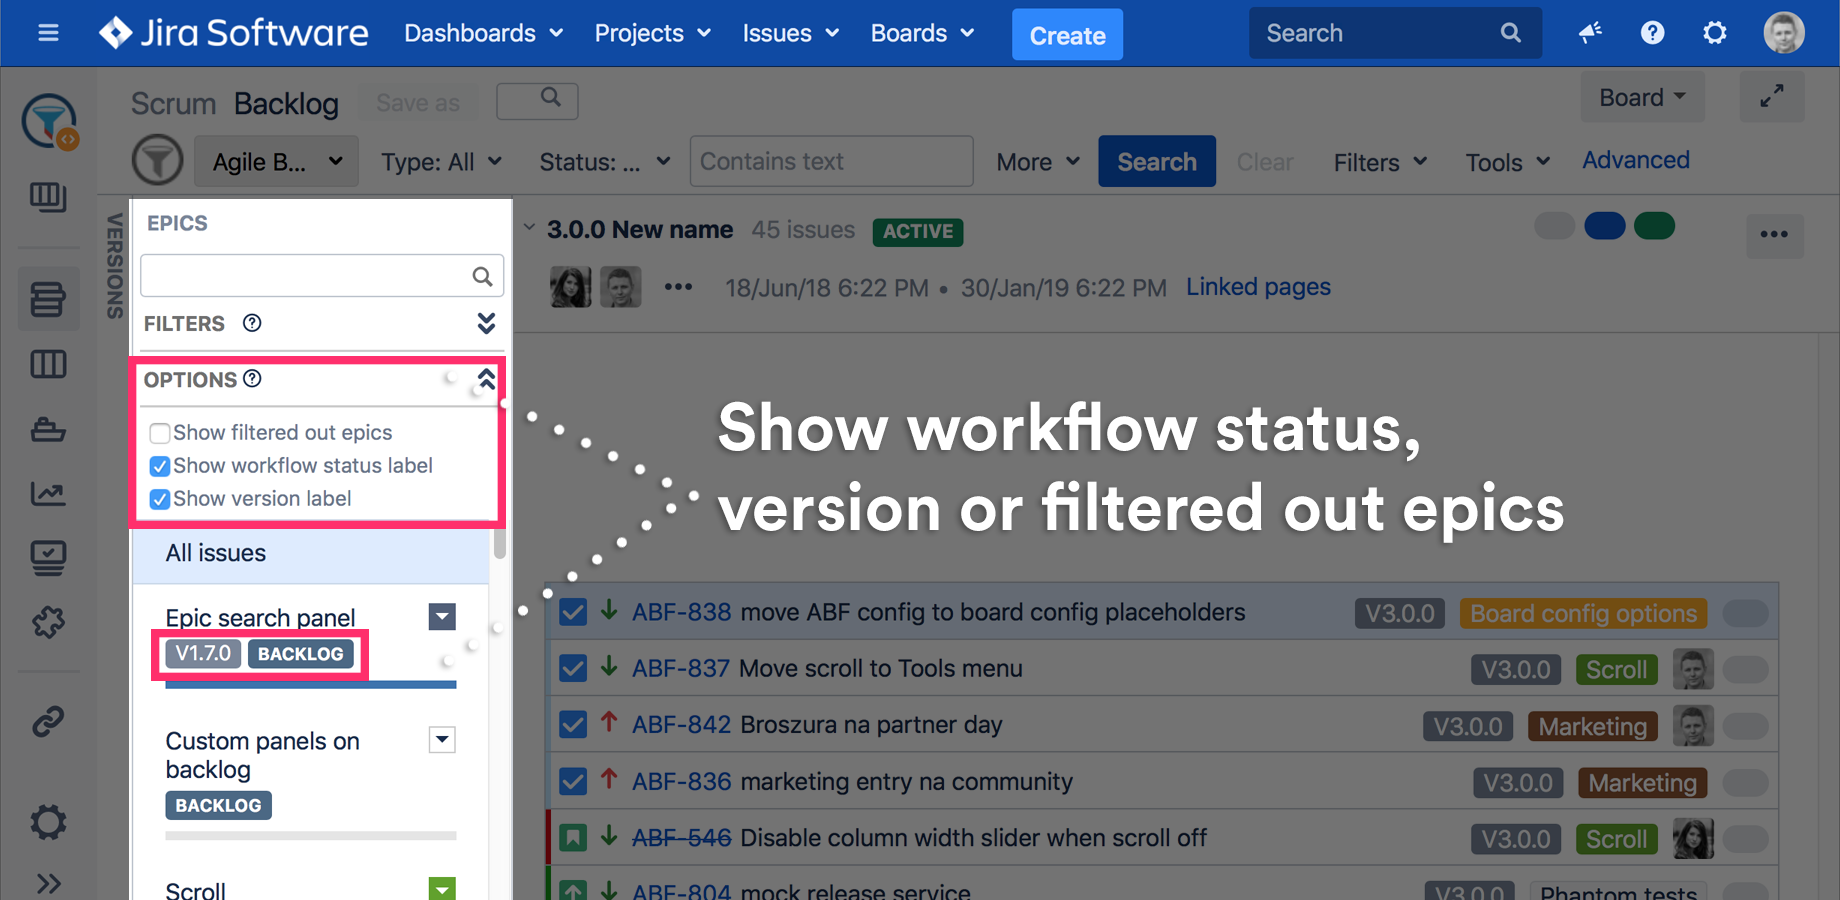Open the help question mark icon

click(x=1652, y=33)
